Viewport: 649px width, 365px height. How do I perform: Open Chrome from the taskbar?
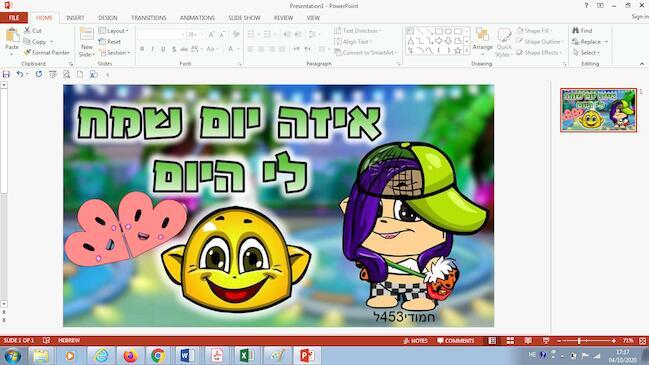157,355
